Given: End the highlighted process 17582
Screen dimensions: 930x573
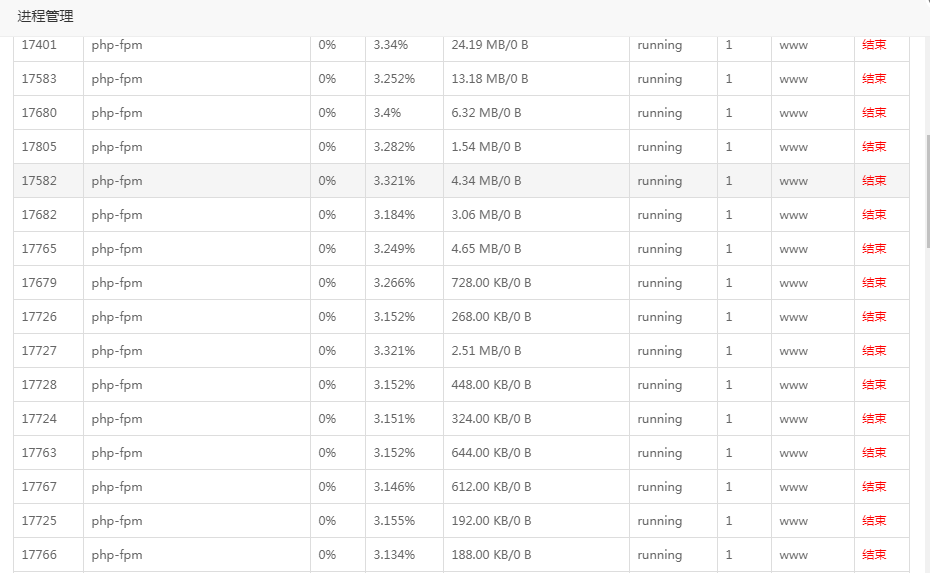Looking at the screenshot, I should tap(874, 180).
